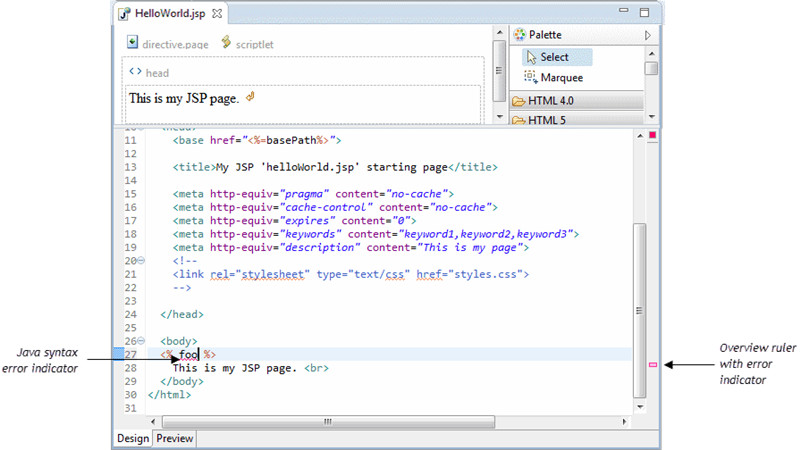Switch to the Preview tab
The image size is (800, 450).
(x=175, y=438)
